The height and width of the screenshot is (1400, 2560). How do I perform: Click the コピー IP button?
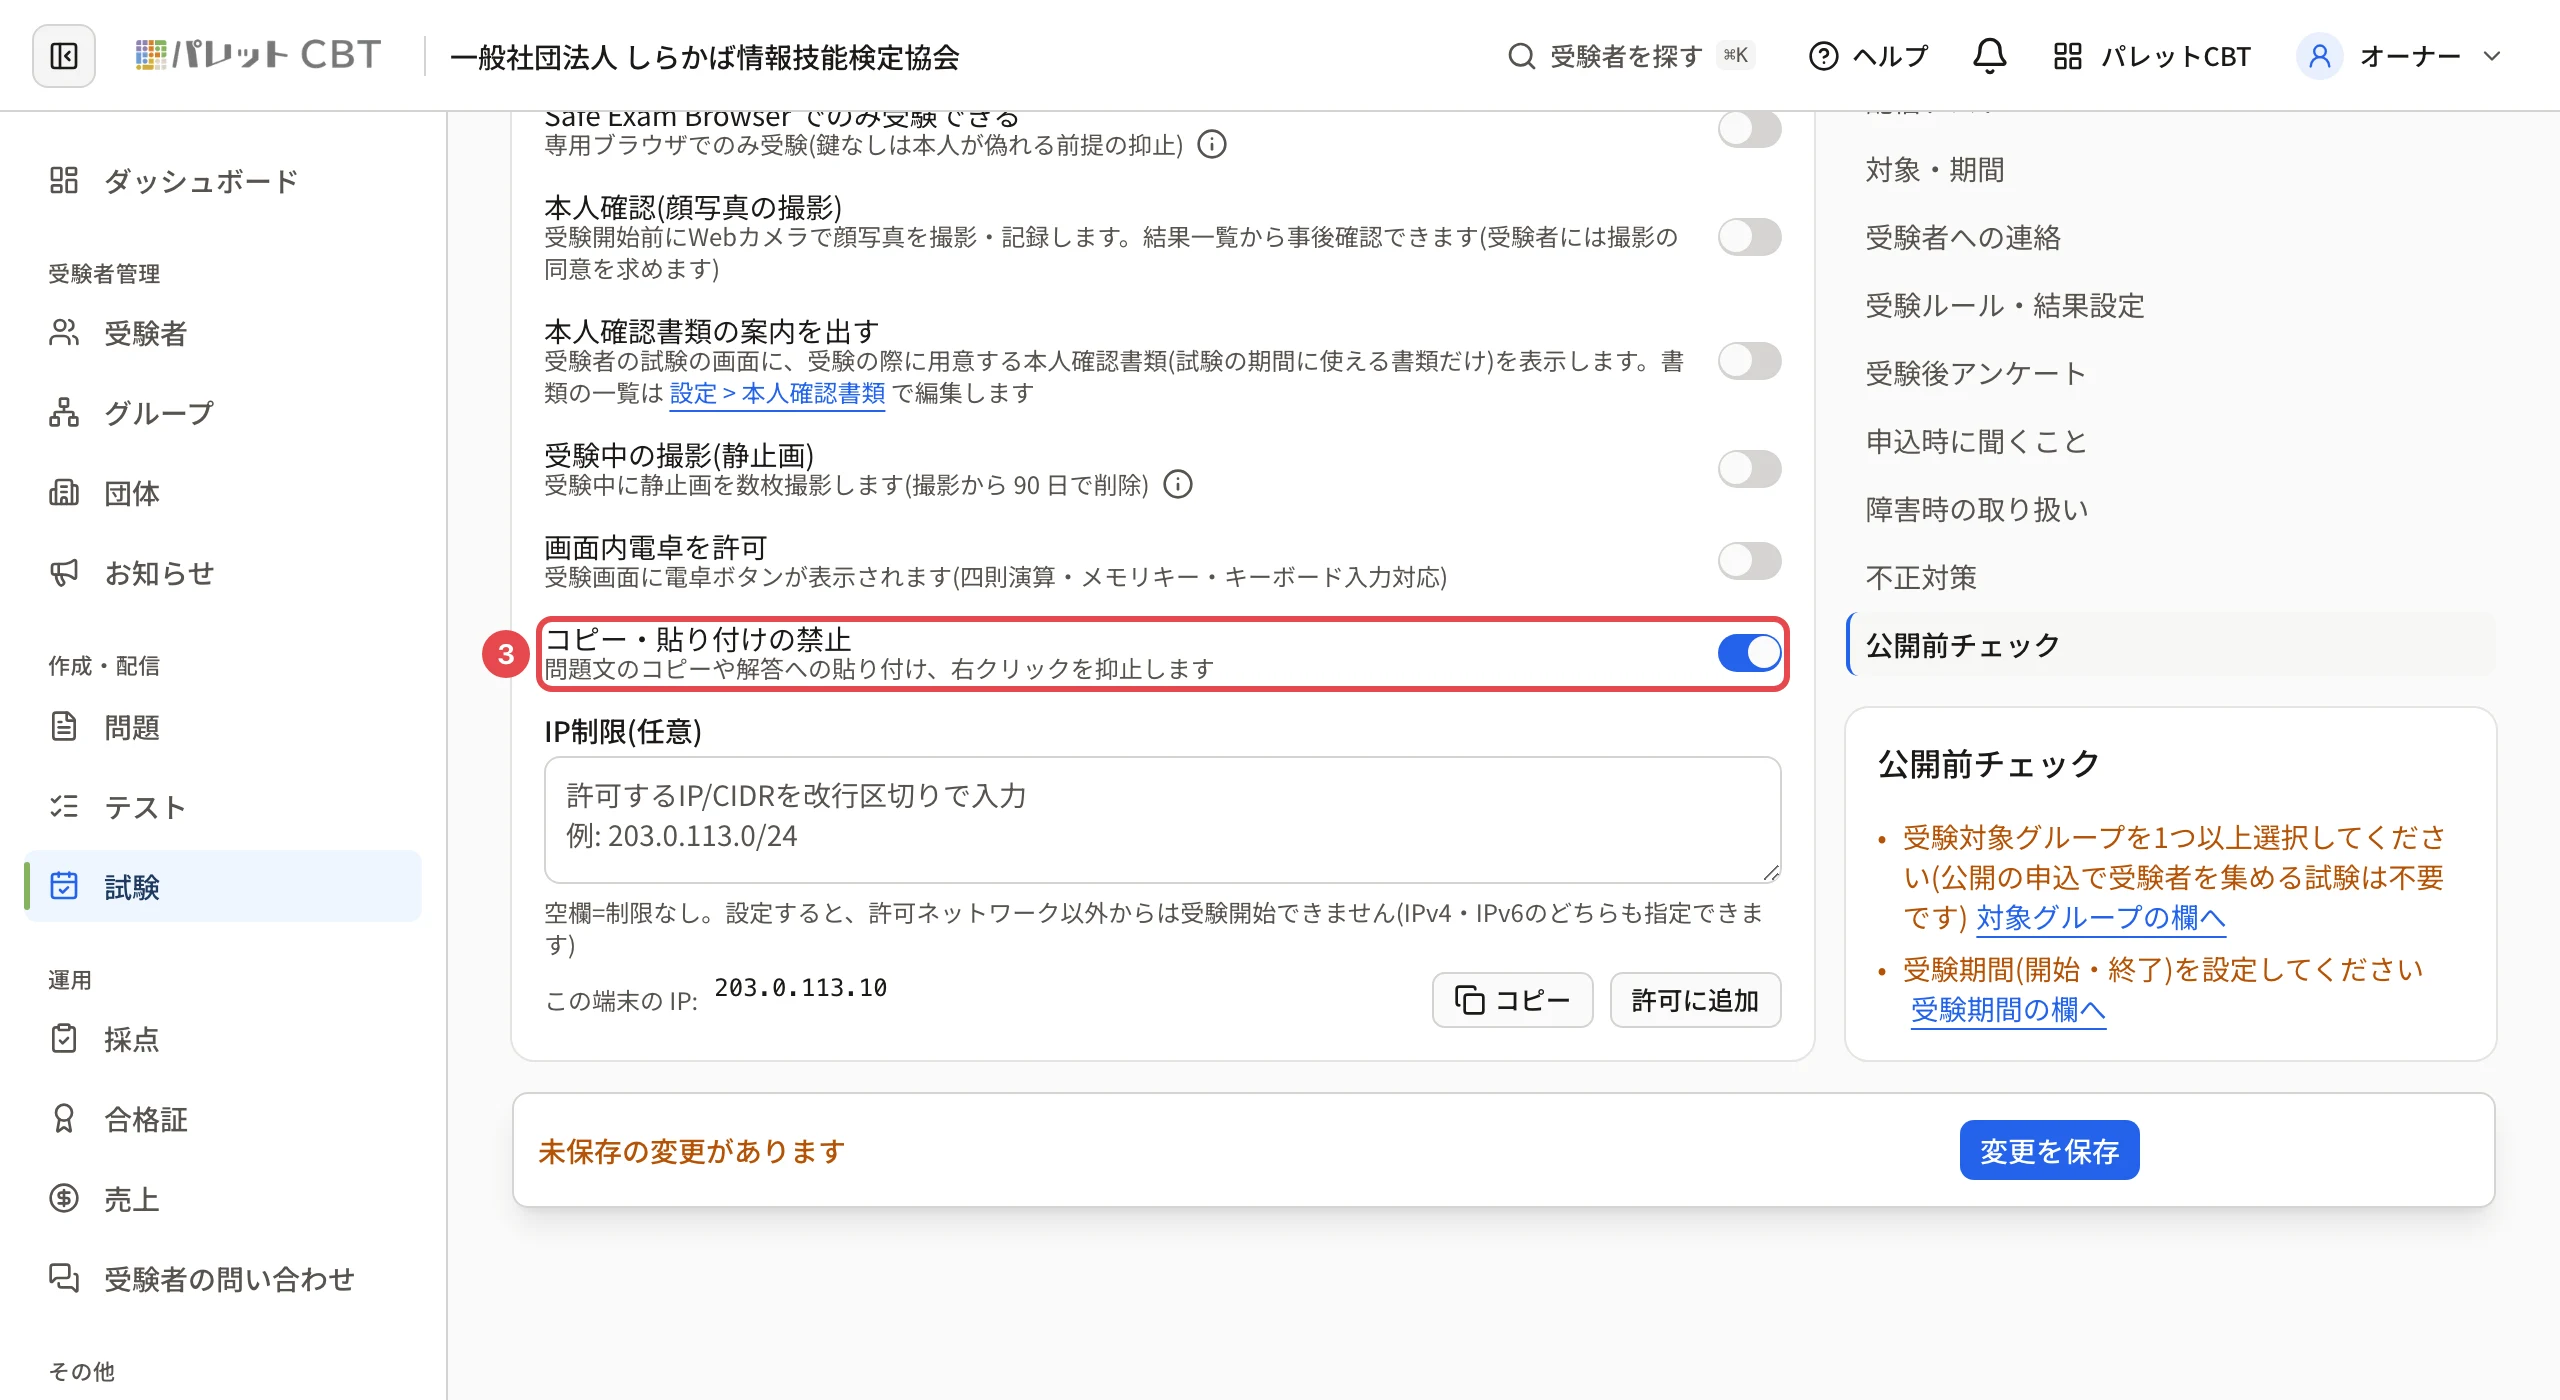(x=1512, y=1000)
